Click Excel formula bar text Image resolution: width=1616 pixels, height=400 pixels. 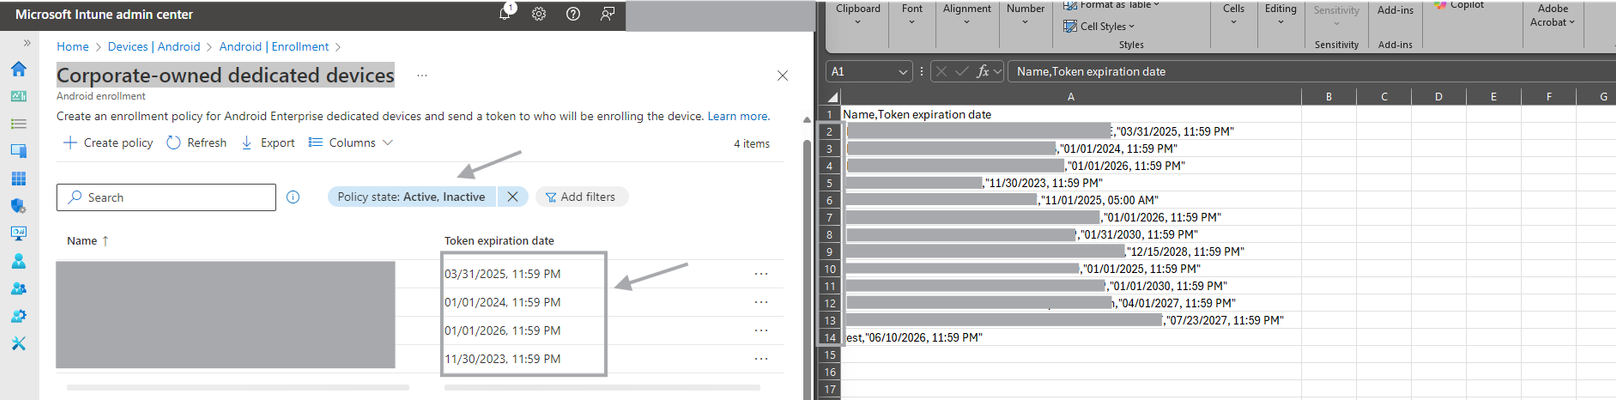pyautogui.click(x=1091, y=72)
